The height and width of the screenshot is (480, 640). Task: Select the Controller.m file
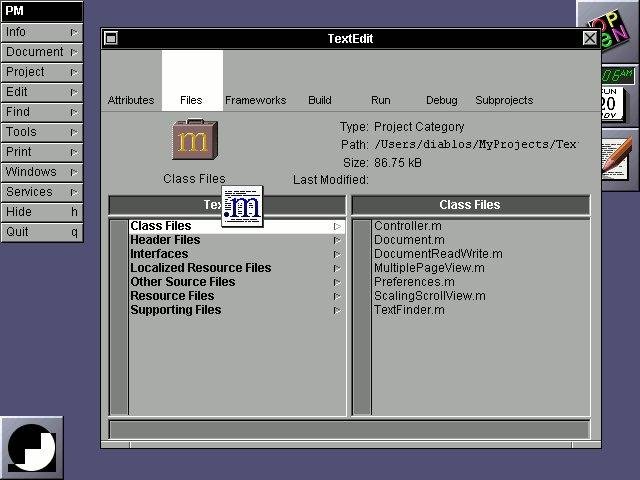click(480, 226)
